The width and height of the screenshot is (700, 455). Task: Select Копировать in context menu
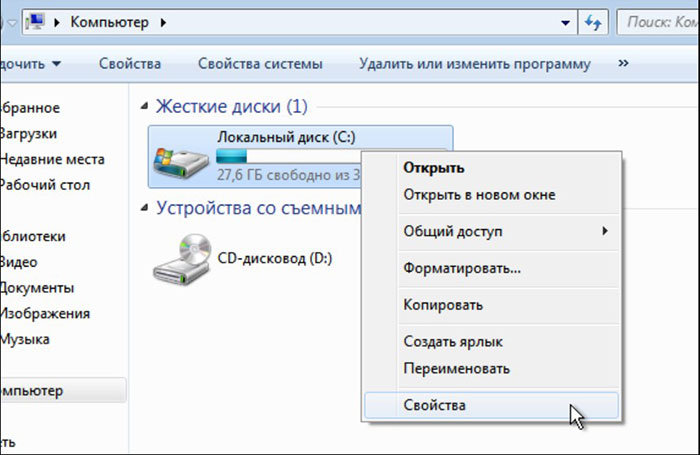tap(492, 305)
